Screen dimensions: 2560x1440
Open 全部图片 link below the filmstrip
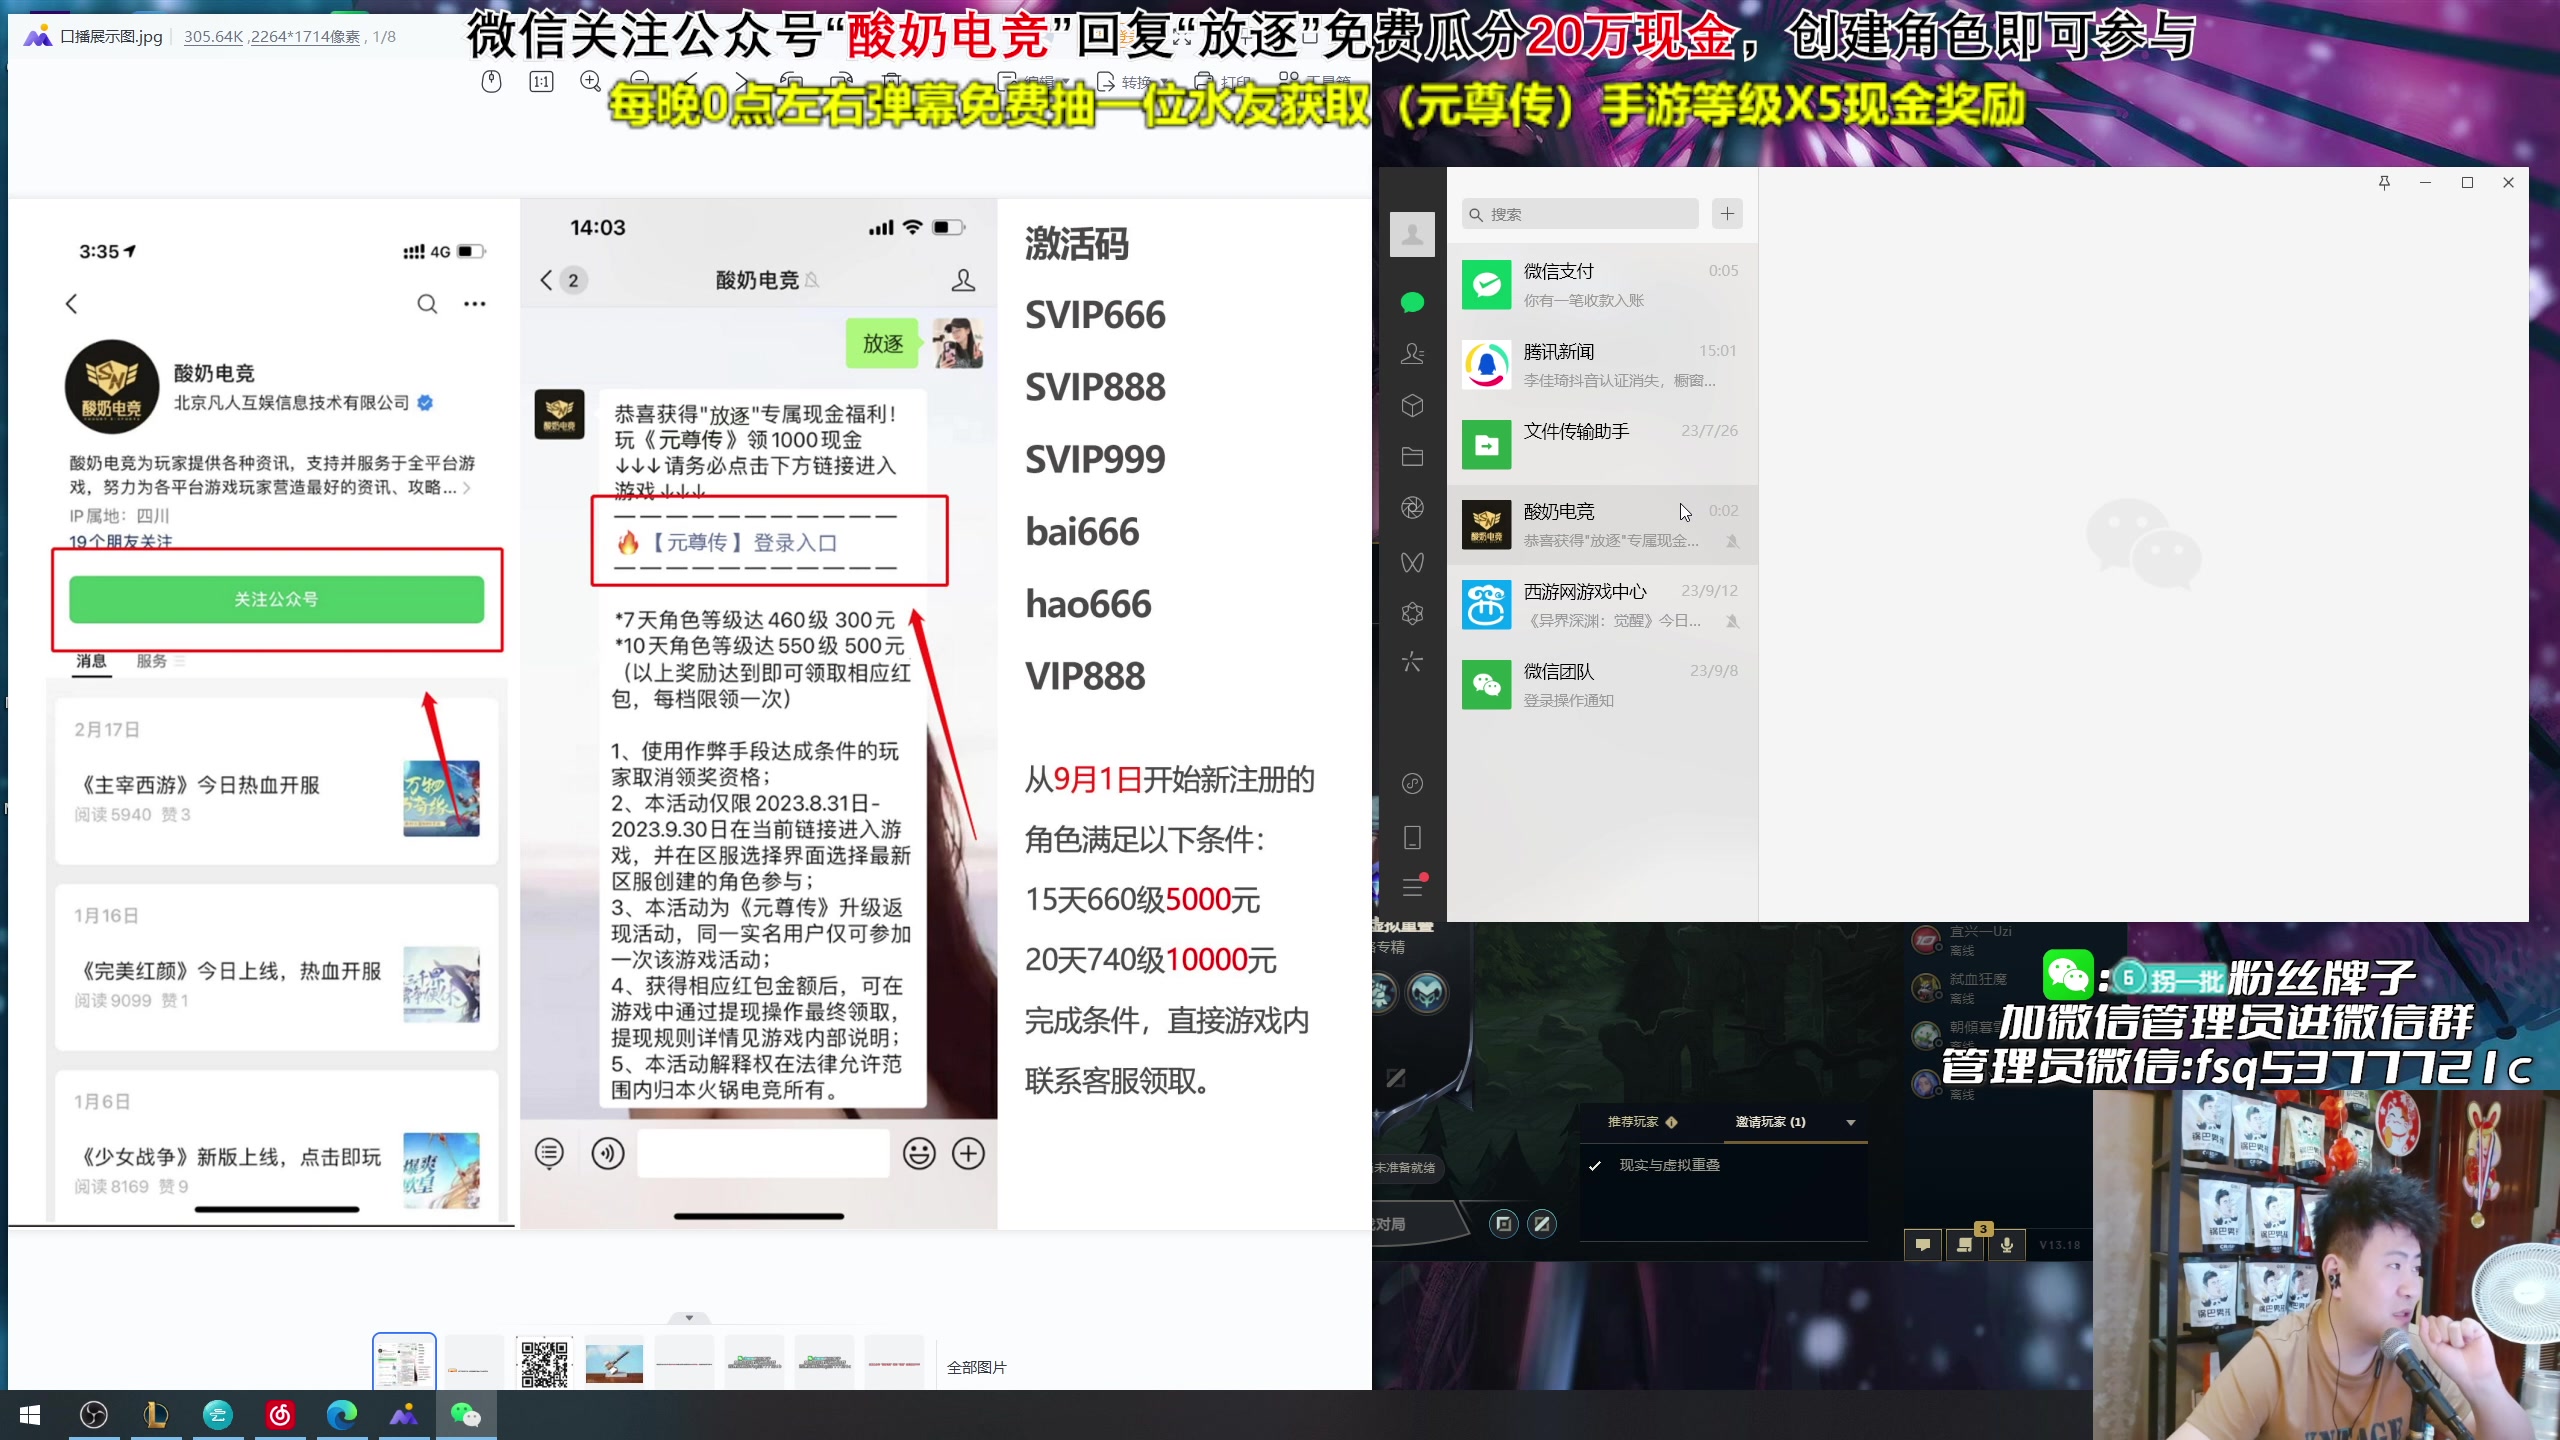click(x=978, y=1367)
